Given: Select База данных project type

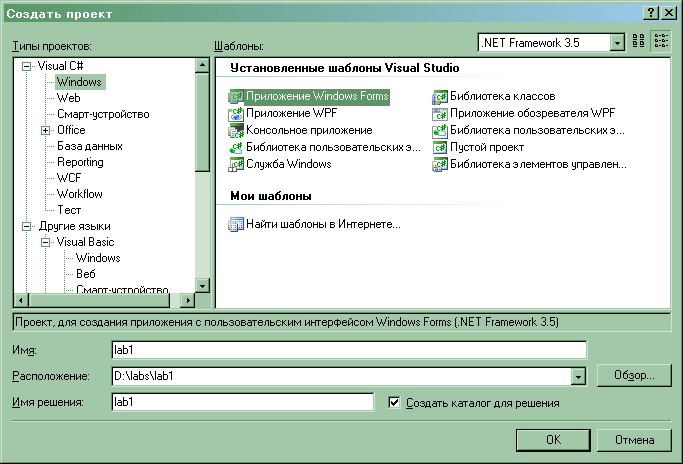Looking at the screenshot, I should point(90,146).
